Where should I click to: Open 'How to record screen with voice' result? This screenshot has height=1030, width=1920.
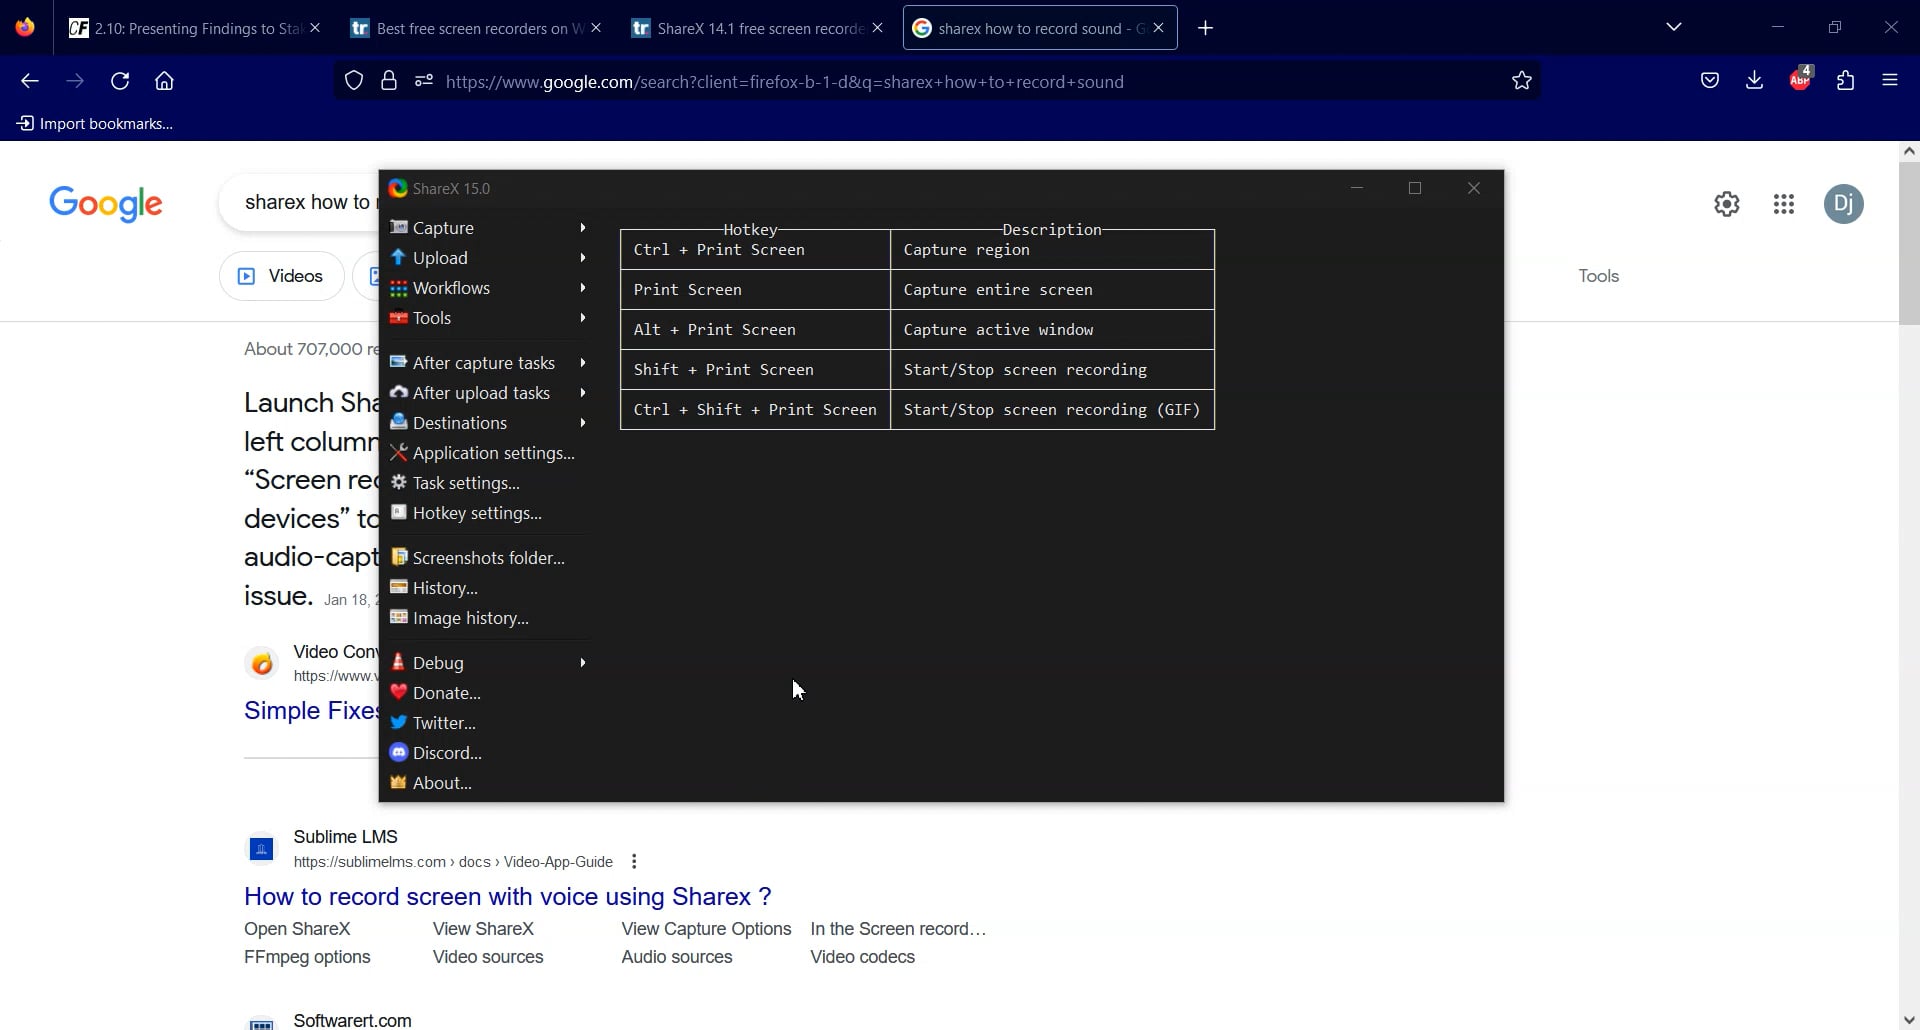click(x=508, y=896)
